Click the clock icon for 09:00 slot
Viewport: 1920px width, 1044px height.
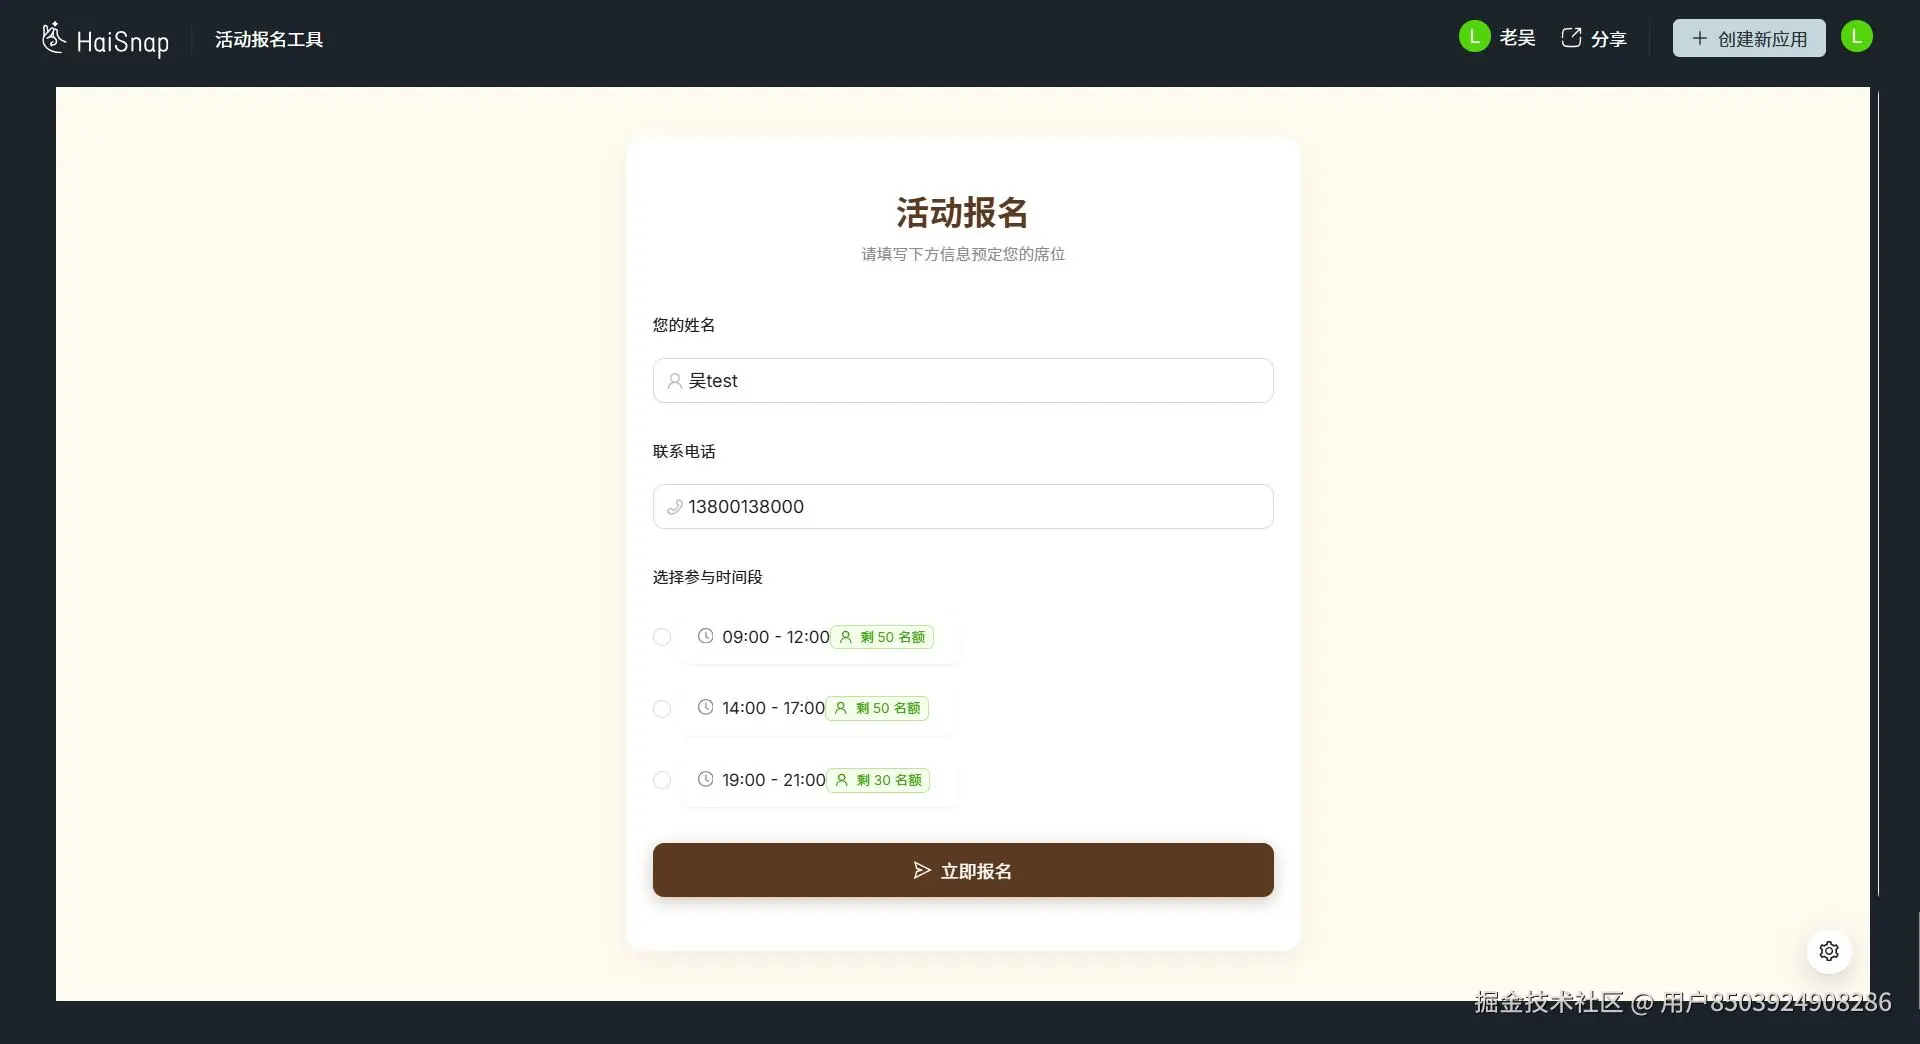[x=705, y=636]
